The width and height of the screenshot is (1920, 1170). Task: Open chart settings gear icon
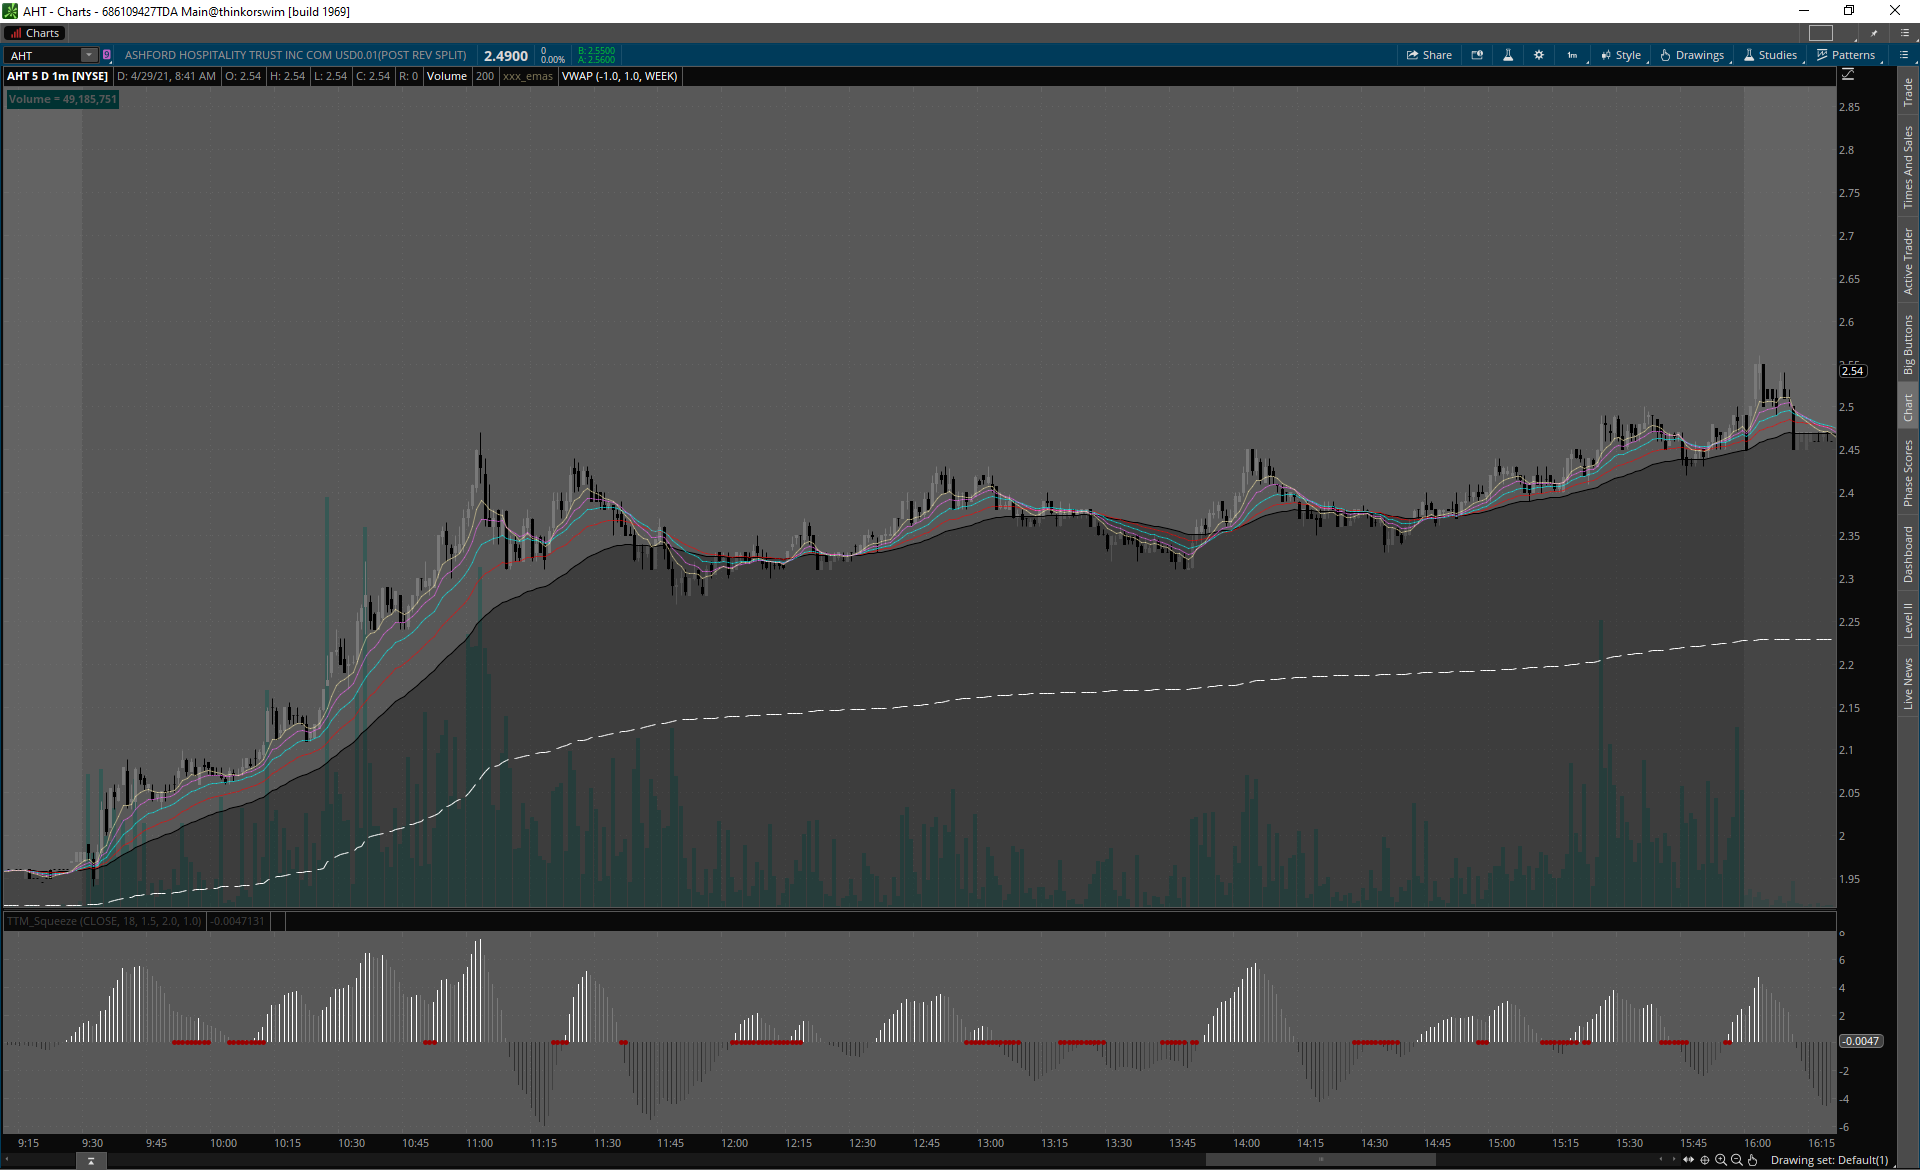pyautogui.click(x=1539, y=55)
